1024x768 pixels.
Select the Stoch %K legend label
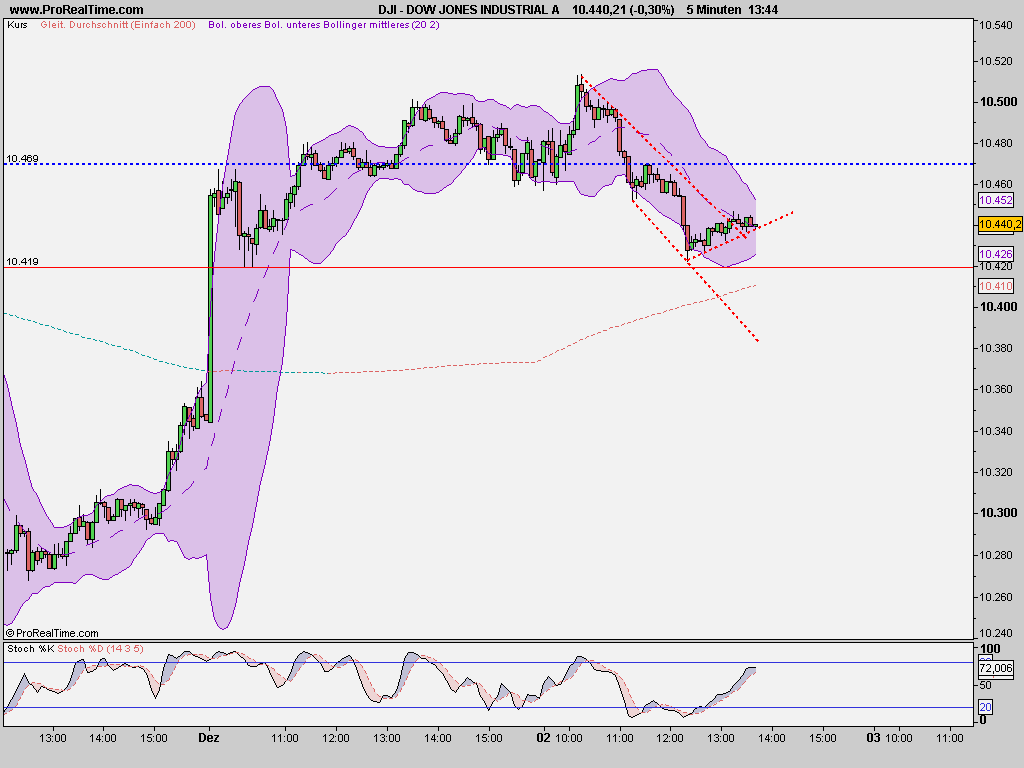31,648
